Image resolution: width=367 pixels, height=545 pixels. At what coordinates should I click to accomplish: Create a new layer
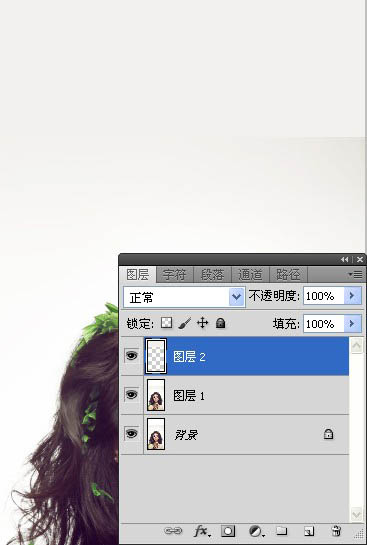pyautogui.click(x=308, y=531)
